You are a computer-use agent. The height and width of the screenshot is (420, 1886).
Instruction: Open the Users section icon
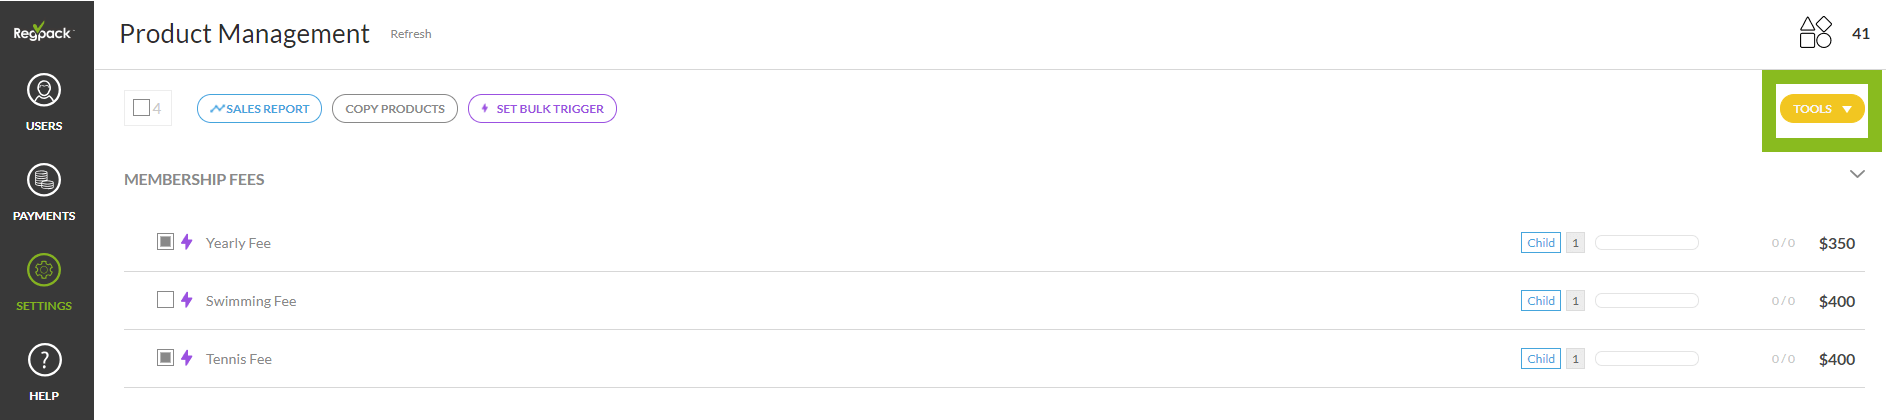(44, 91)
